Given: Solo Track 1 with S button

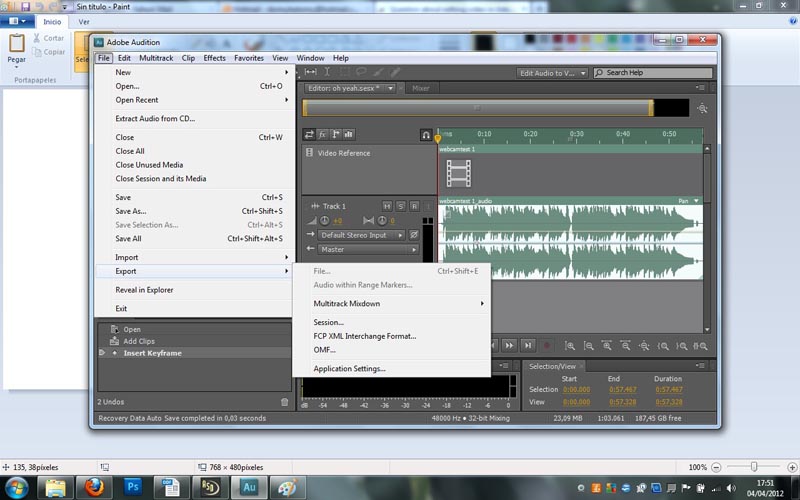Looking at the screenshot, I should [x=401, y=206].
